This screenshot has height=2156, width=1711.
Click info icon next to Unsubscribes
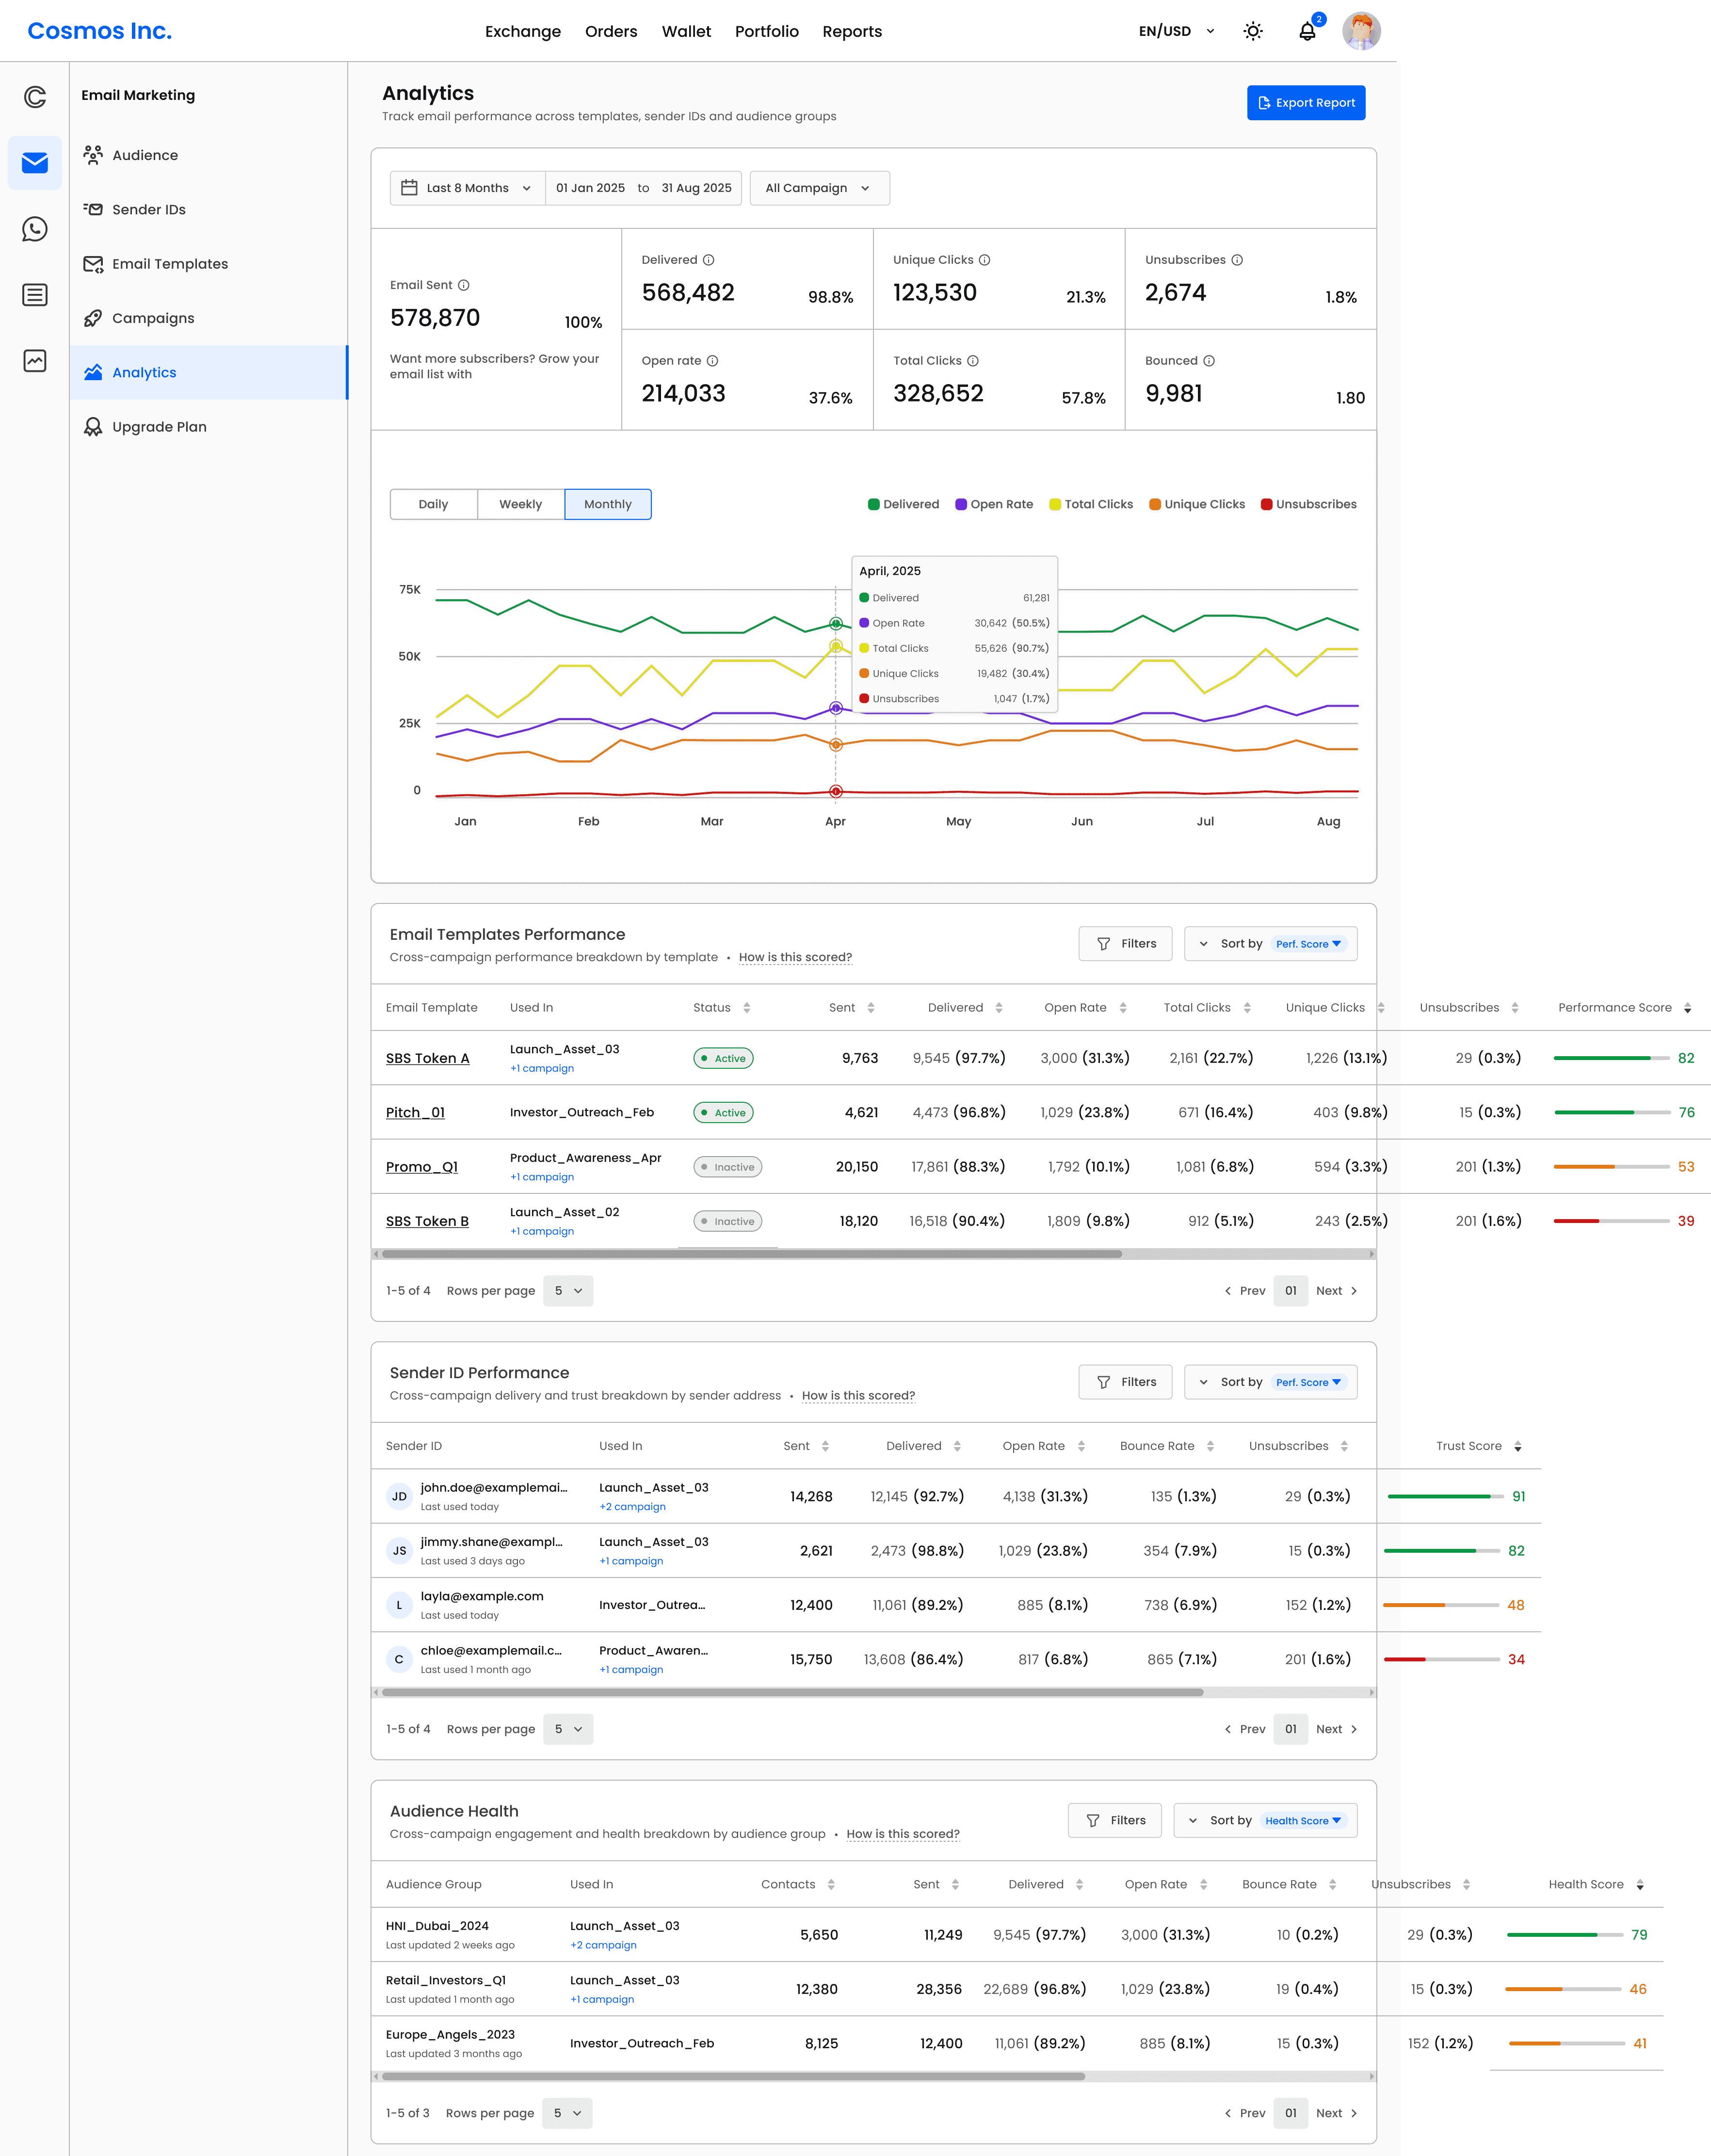coord(1237,260)
